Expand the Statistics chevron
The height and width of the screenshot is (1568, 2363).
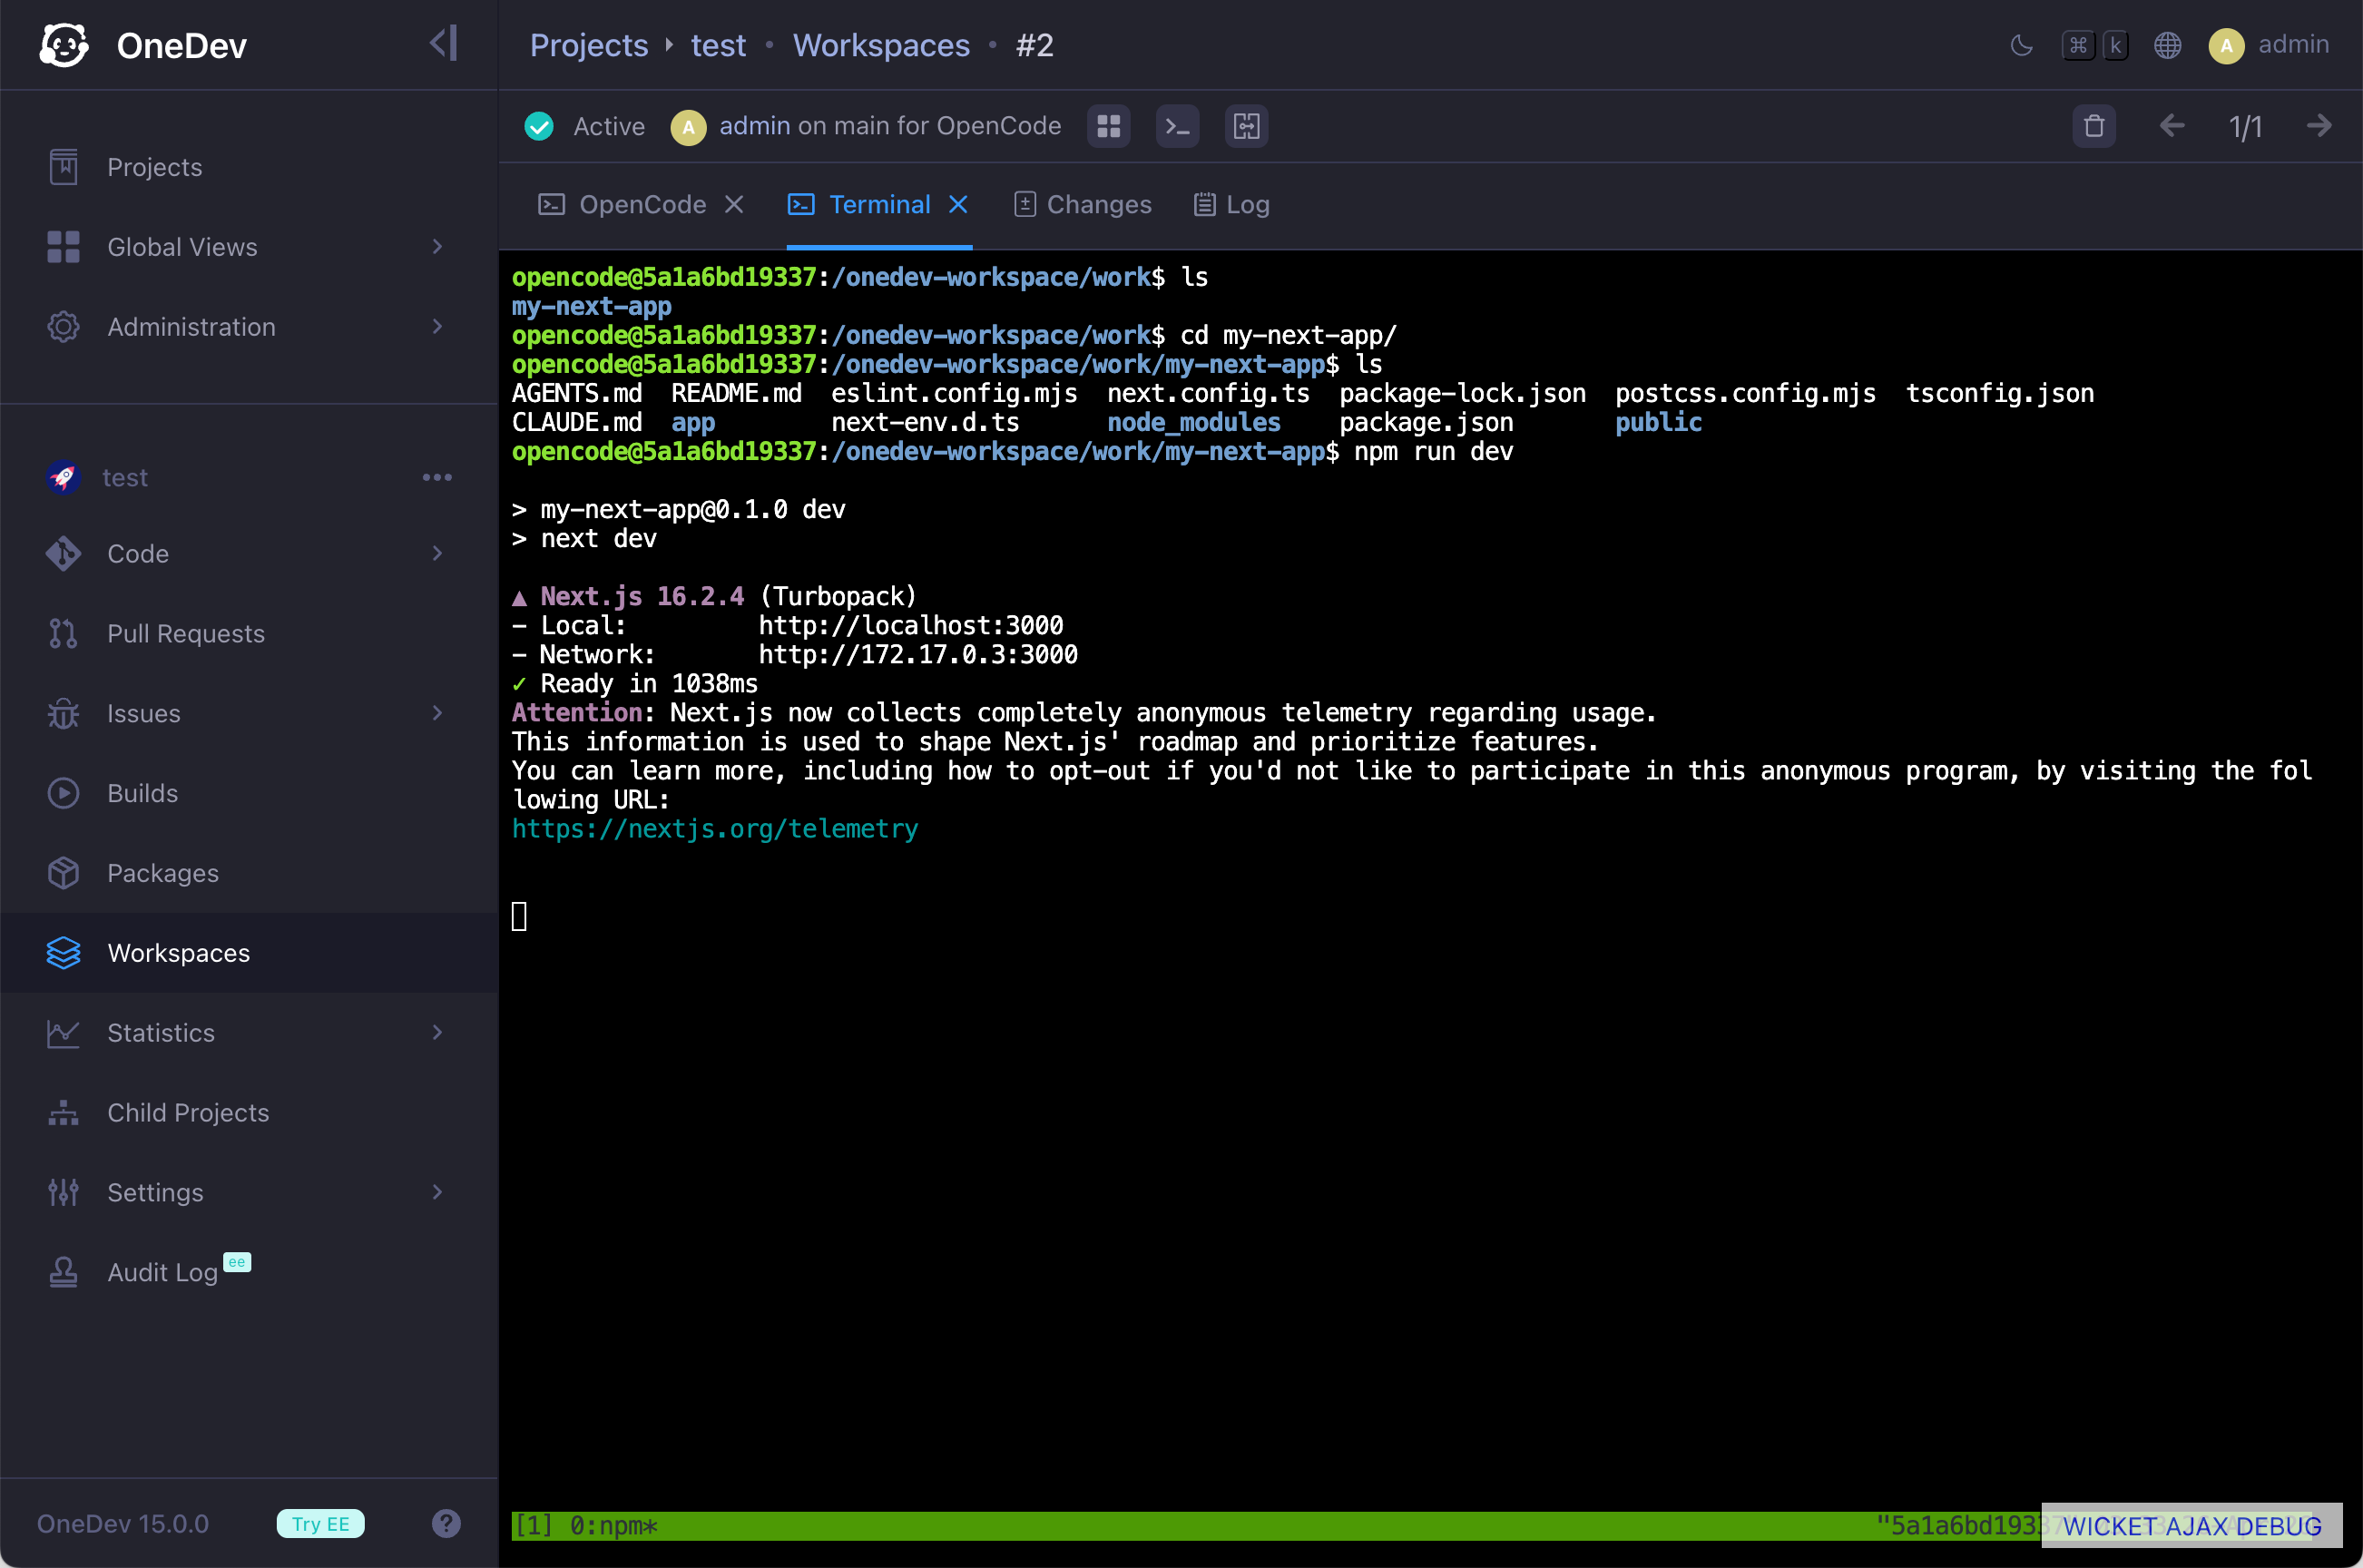pos(437,1032)
